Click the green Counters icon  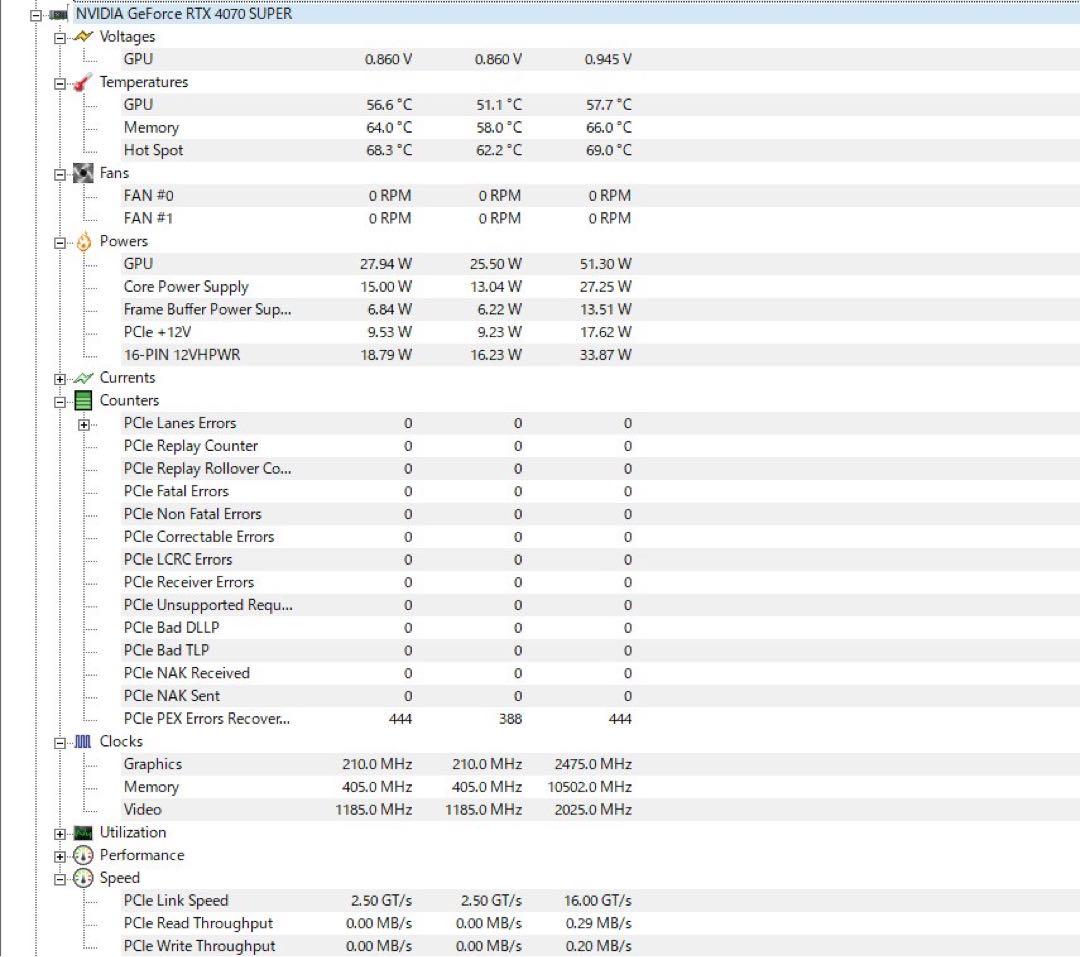pos(84,401)
